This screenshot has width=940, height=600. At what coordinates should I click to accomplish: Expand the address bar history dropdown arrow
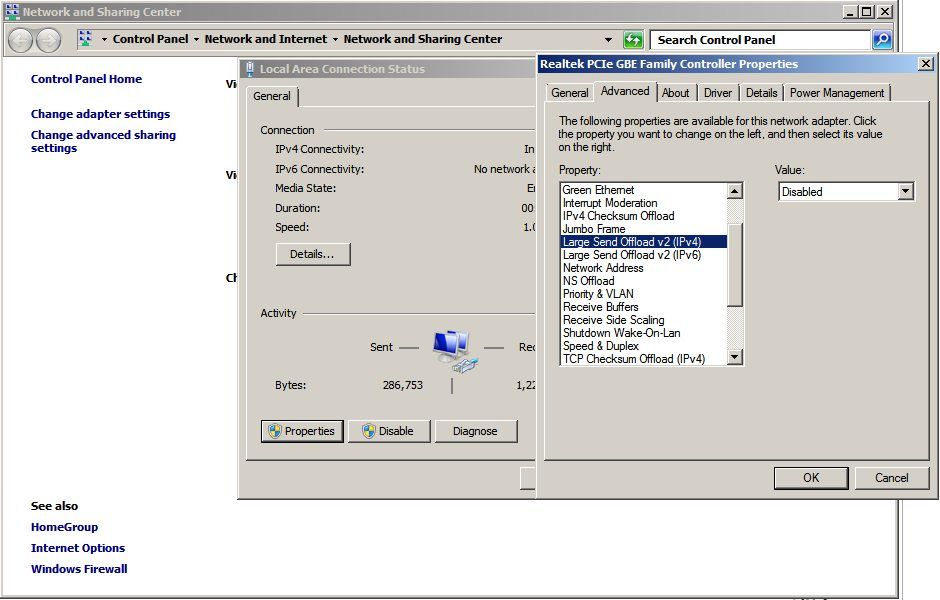pyautogui.click(x=608, y=40)
